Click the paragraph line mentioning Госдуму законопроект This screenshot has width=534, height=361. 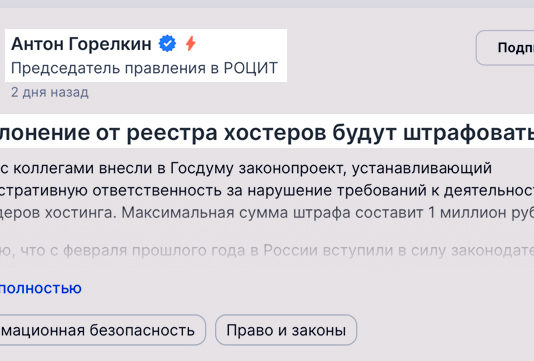(x=246, y=168)
